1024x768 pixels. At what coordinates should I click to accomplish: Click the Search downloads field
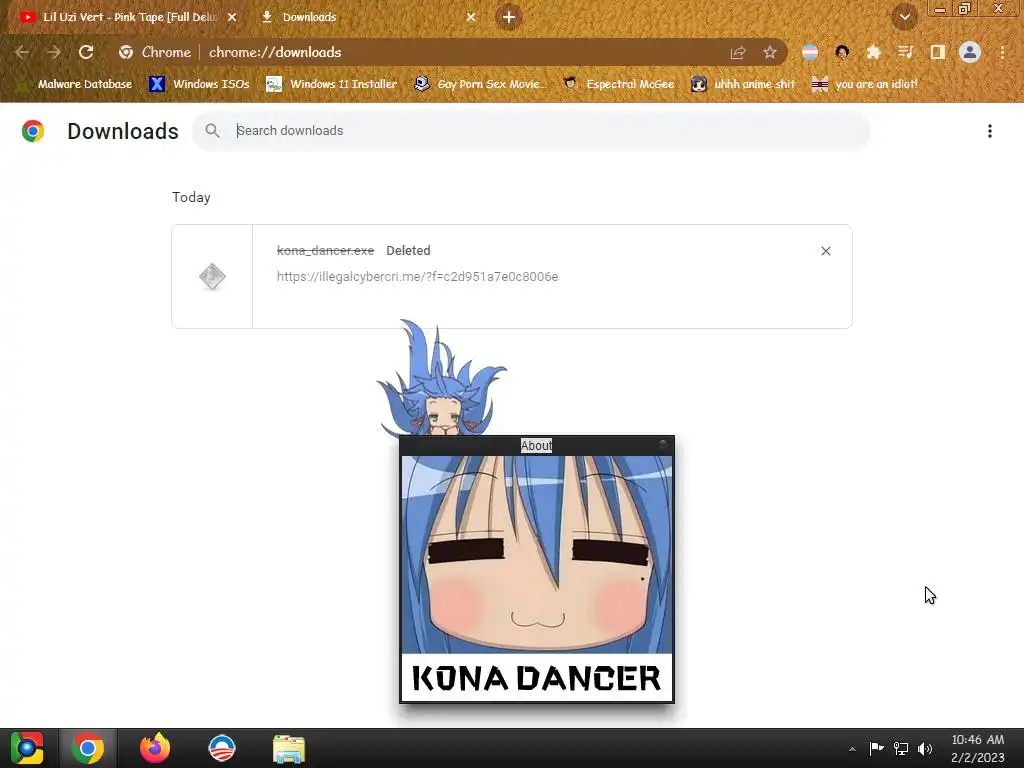click(x=531, y=131)
